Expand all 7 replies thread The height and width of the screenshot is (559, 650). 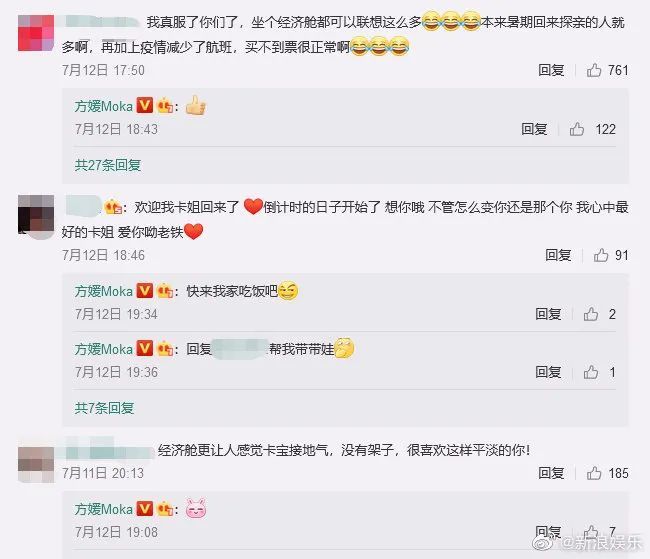tap(104, 408)
